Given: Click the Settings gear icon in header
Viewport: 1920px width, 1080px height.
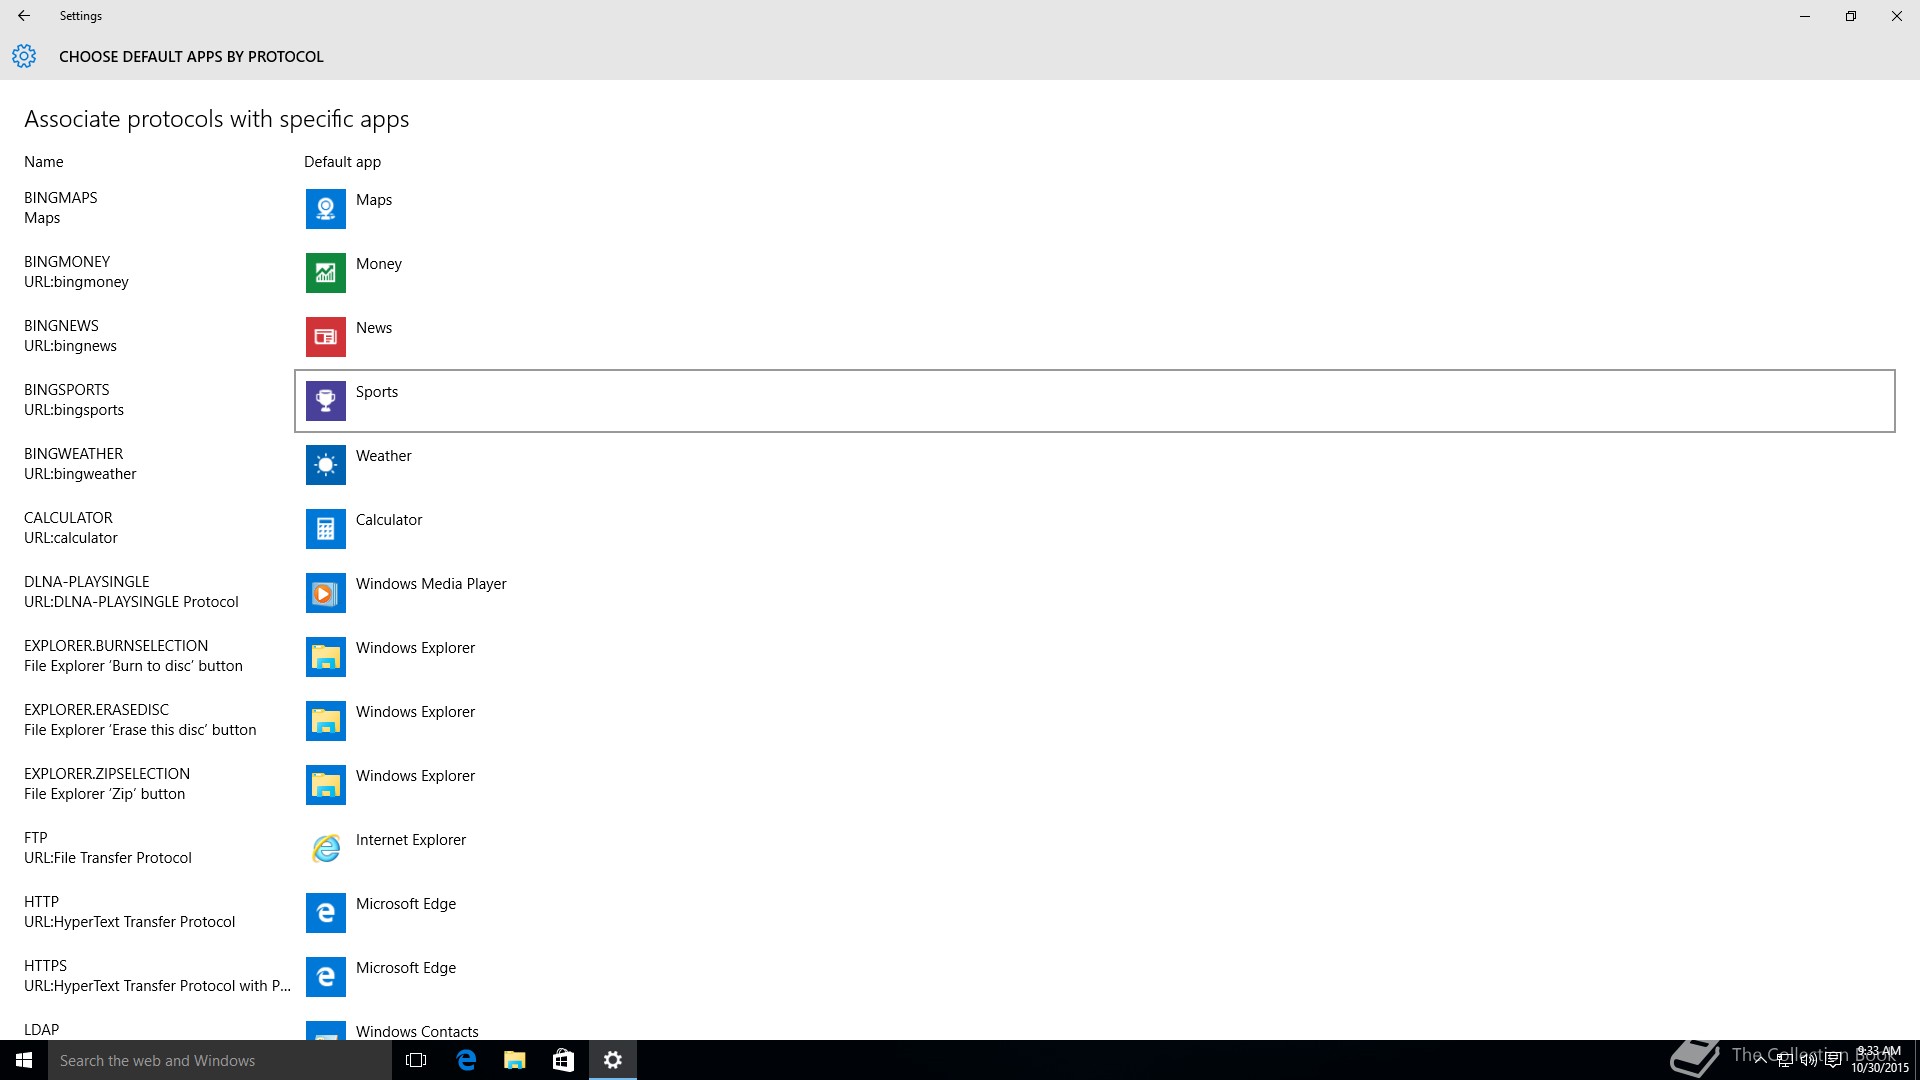Looking at the screenshot, I should [24, 56].
